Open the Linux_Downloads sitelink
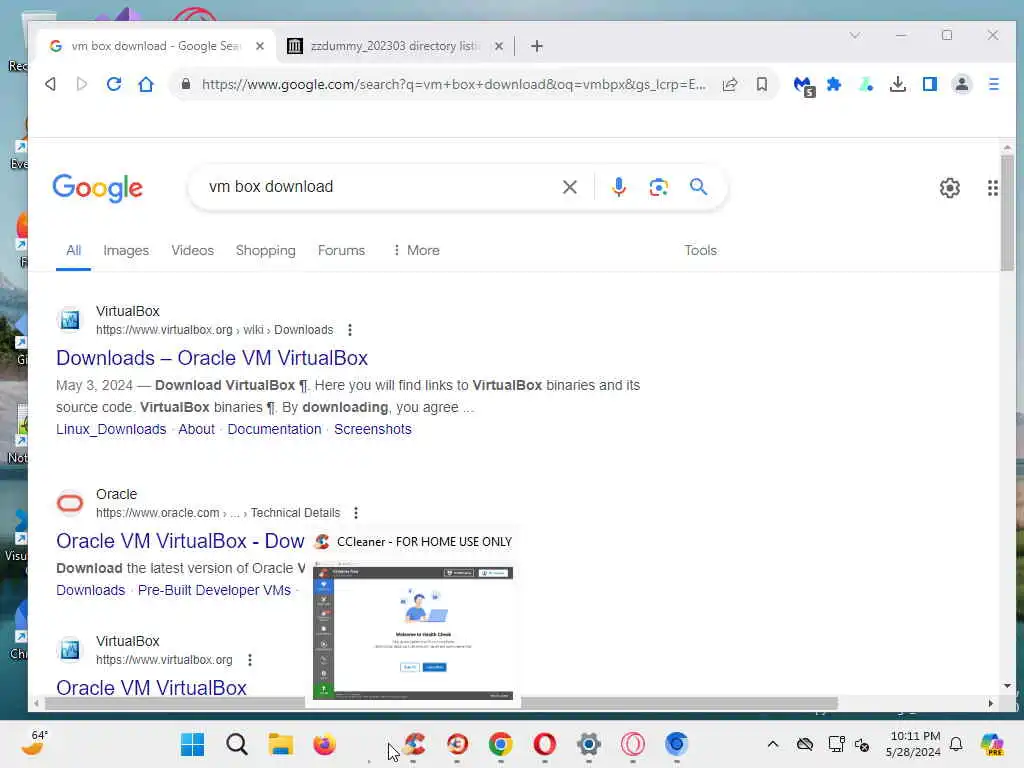This screenshot has width=1024, height=768. pos(111,429)
